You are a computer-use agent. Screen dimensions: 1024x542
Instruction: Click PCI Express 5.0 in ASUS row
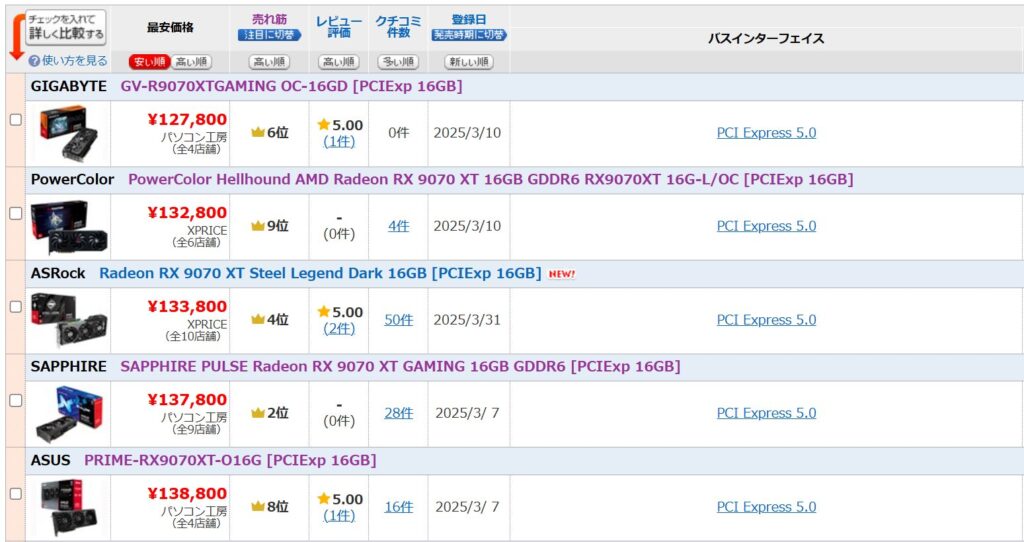point(766,507)
